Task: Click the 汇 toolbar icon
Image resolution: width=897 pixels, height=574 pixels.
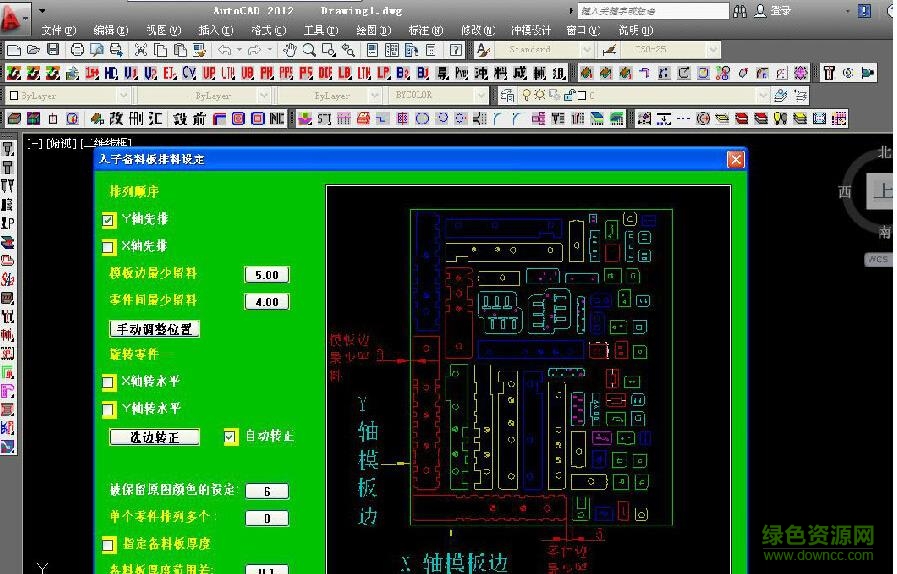Action: (x=155, y=118)
